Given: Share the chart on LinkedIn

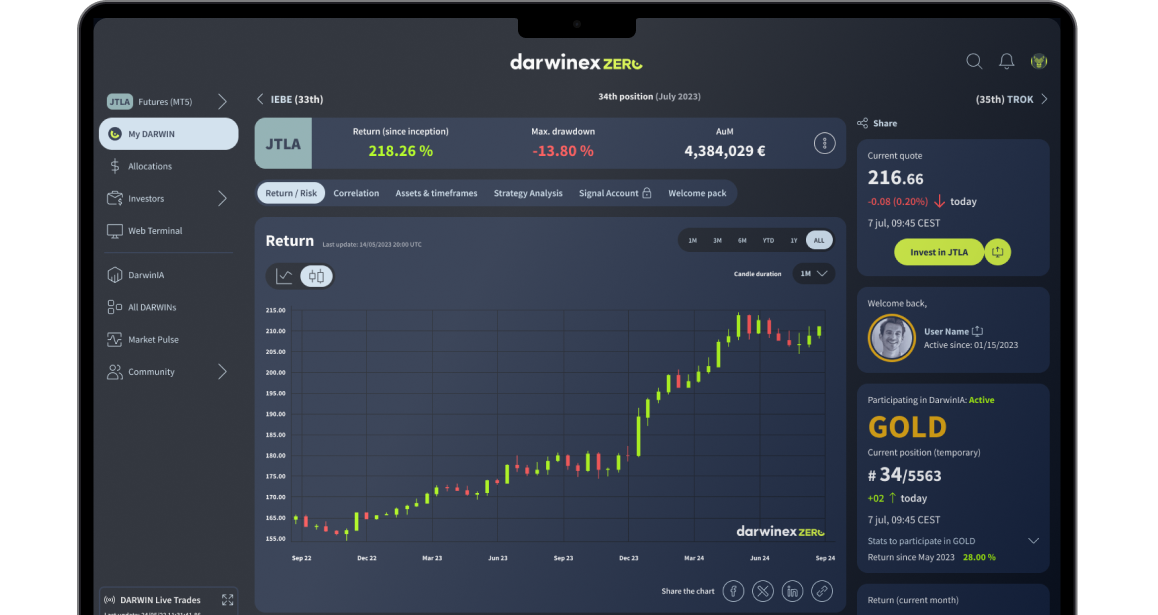Looking at the screenshot, I should pos(792,591).
